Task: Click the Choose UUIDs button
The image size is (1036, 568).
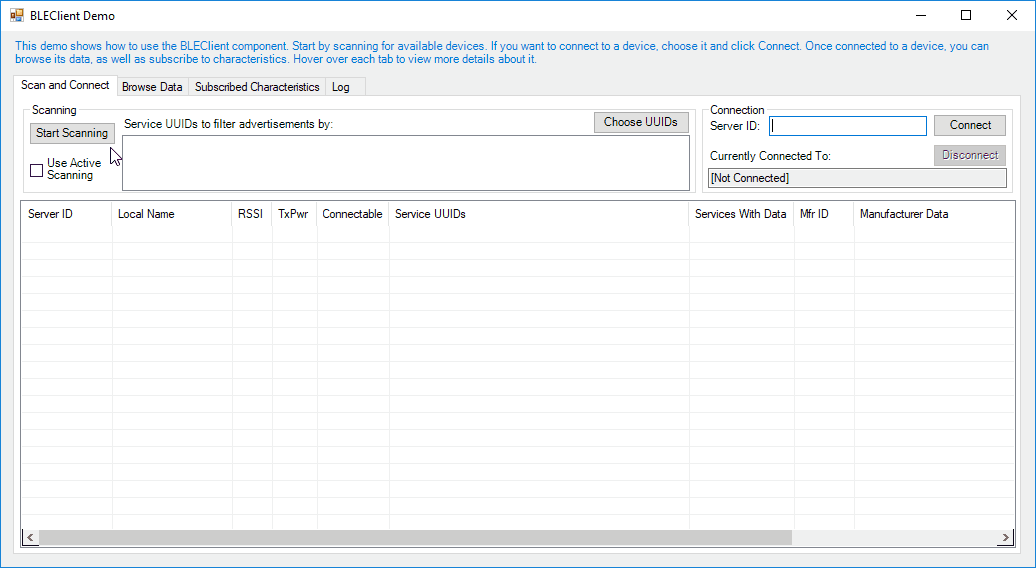Action: 641,122
